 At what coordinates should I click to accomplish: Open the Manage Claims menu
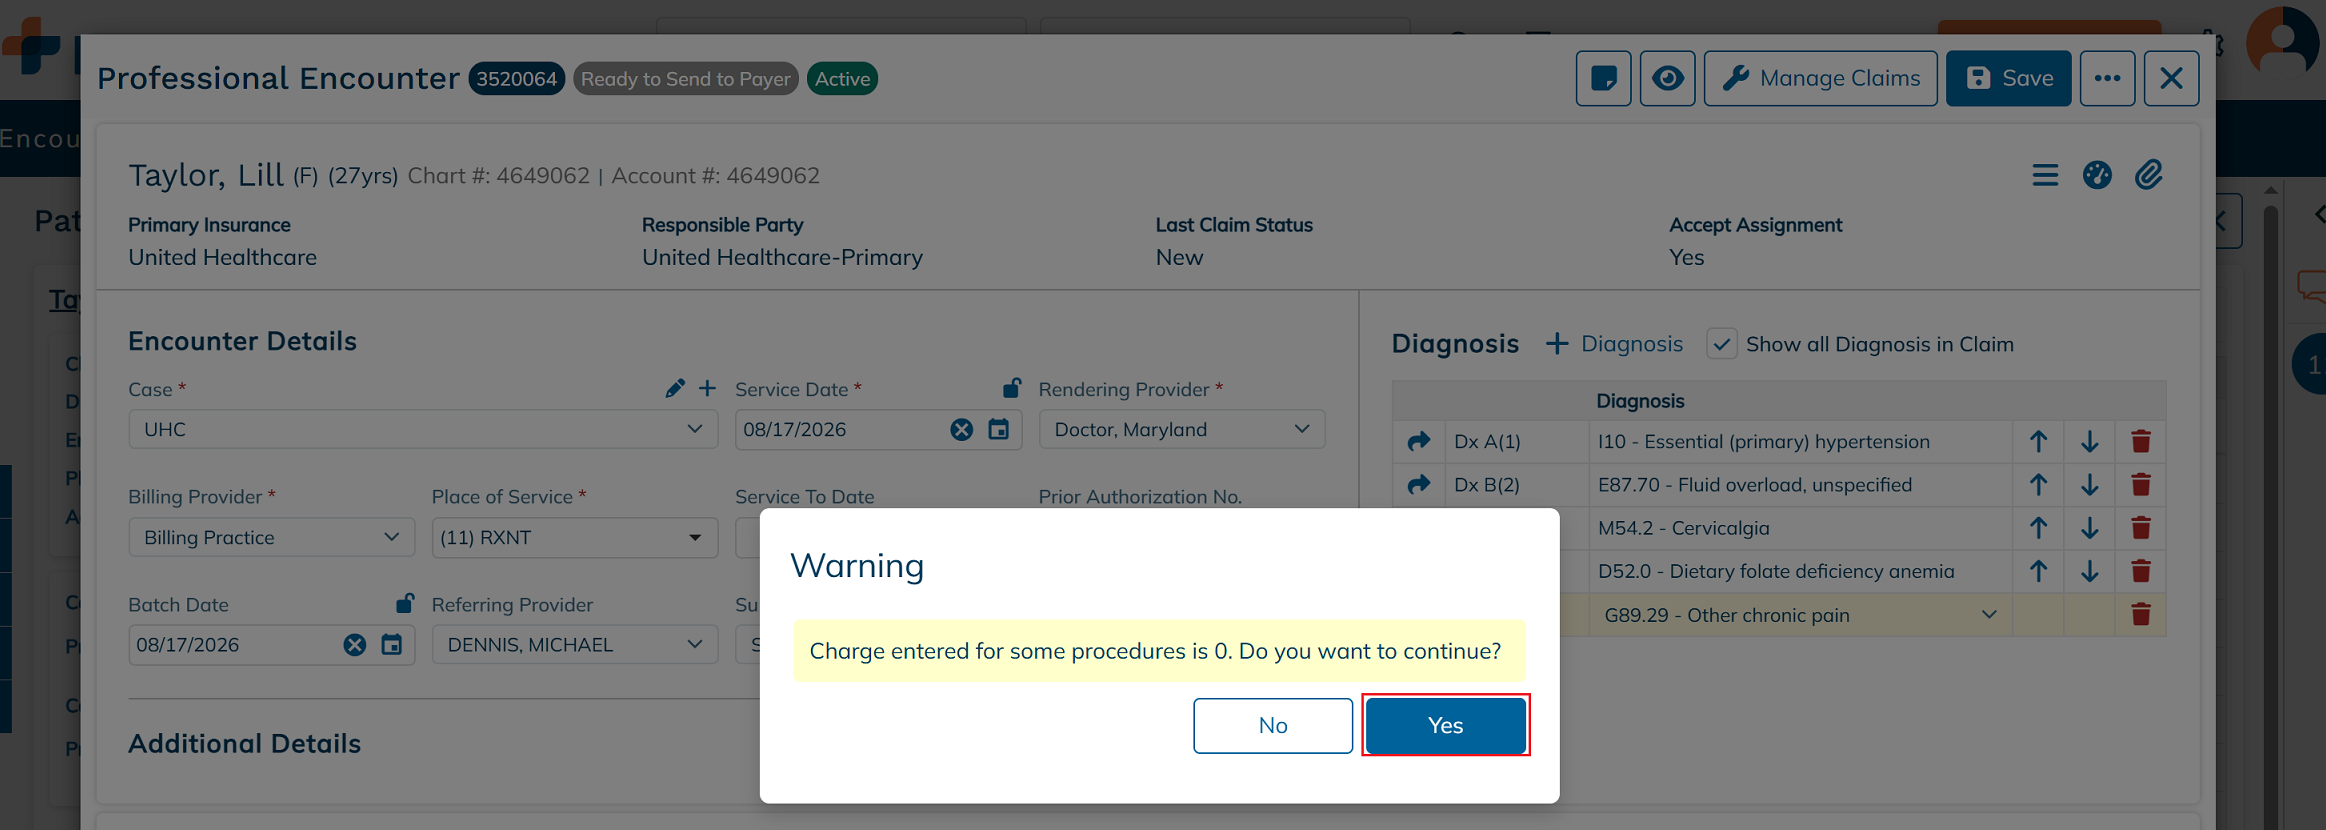pos(1820,78)
